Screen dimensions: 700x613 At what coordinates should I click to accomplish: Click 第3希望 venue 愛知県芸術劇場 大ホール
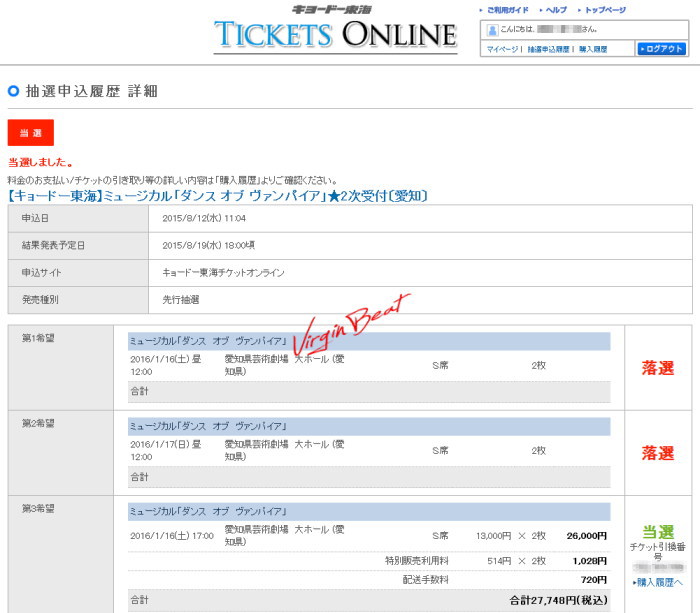coord(284,535)
